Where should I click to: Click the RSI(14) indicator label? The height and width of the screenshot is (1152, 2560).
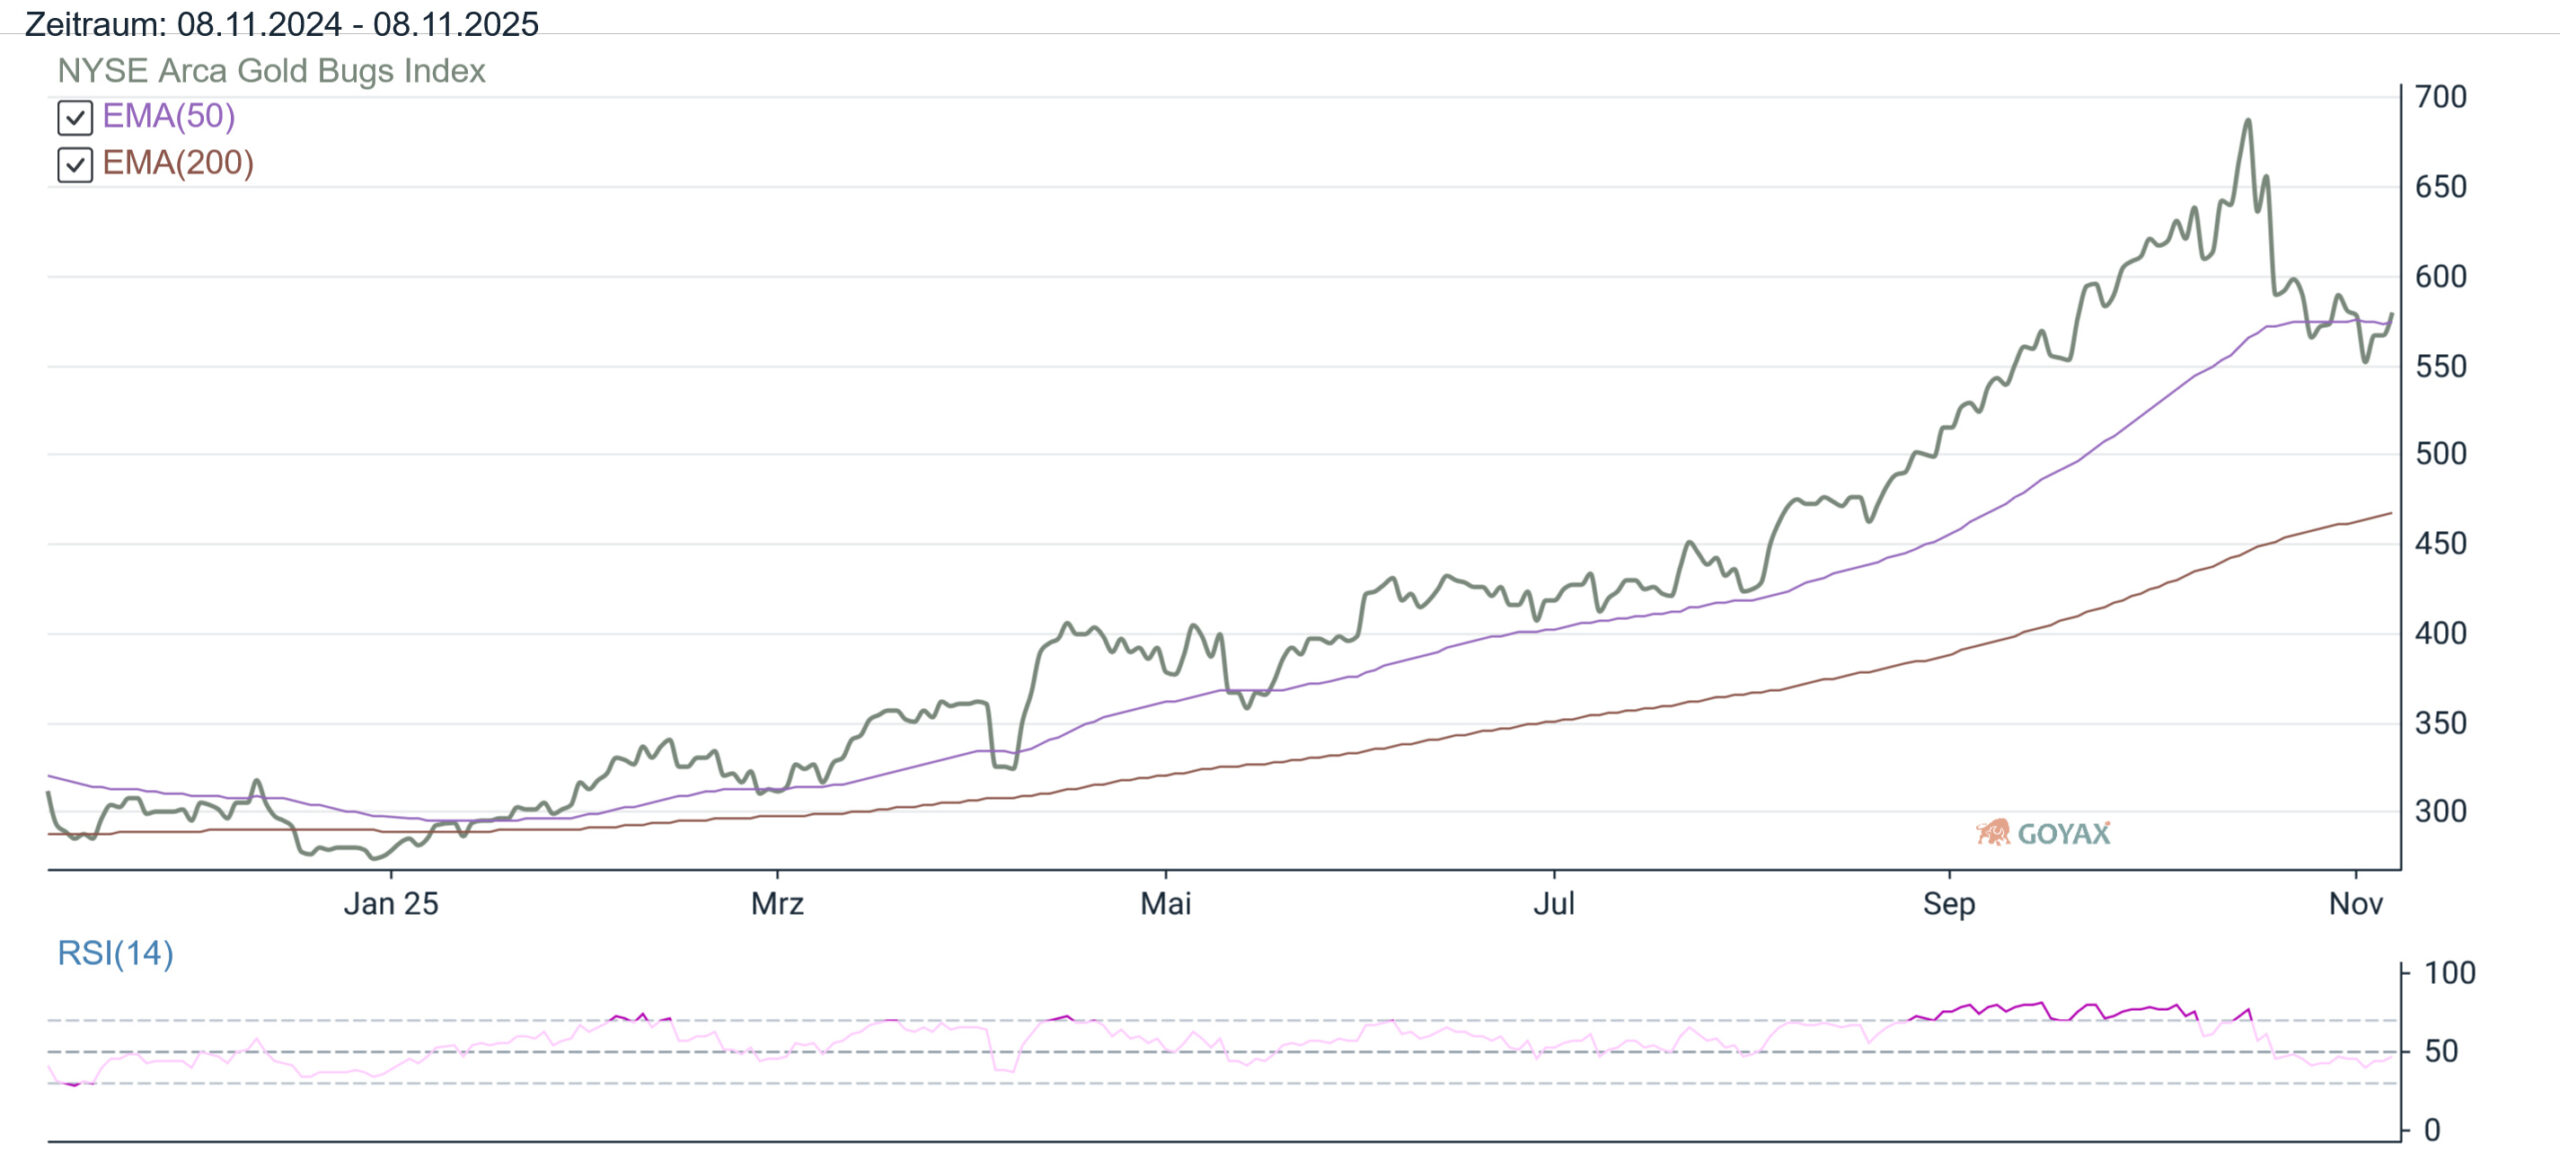[x=115, y=953]
